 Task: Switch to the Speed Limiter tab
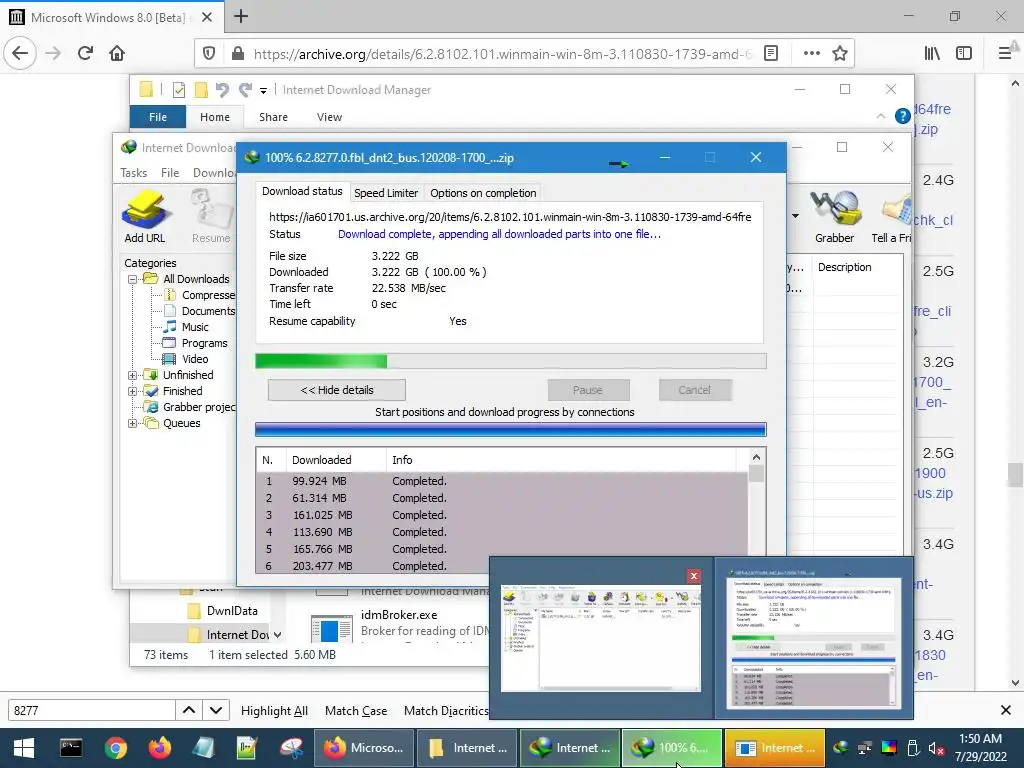click(x=385, y=193)
